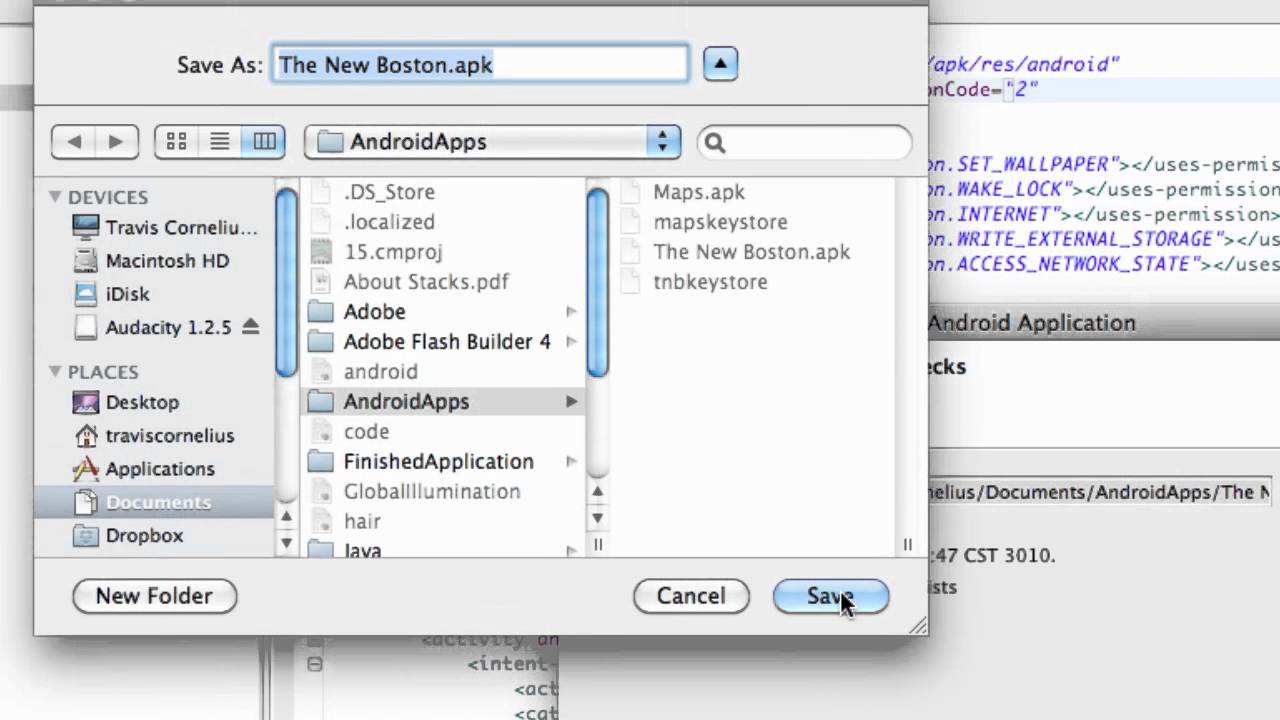
Task: Expand Adobe Flash Builder 4 arrow
Action: point(571,342)
